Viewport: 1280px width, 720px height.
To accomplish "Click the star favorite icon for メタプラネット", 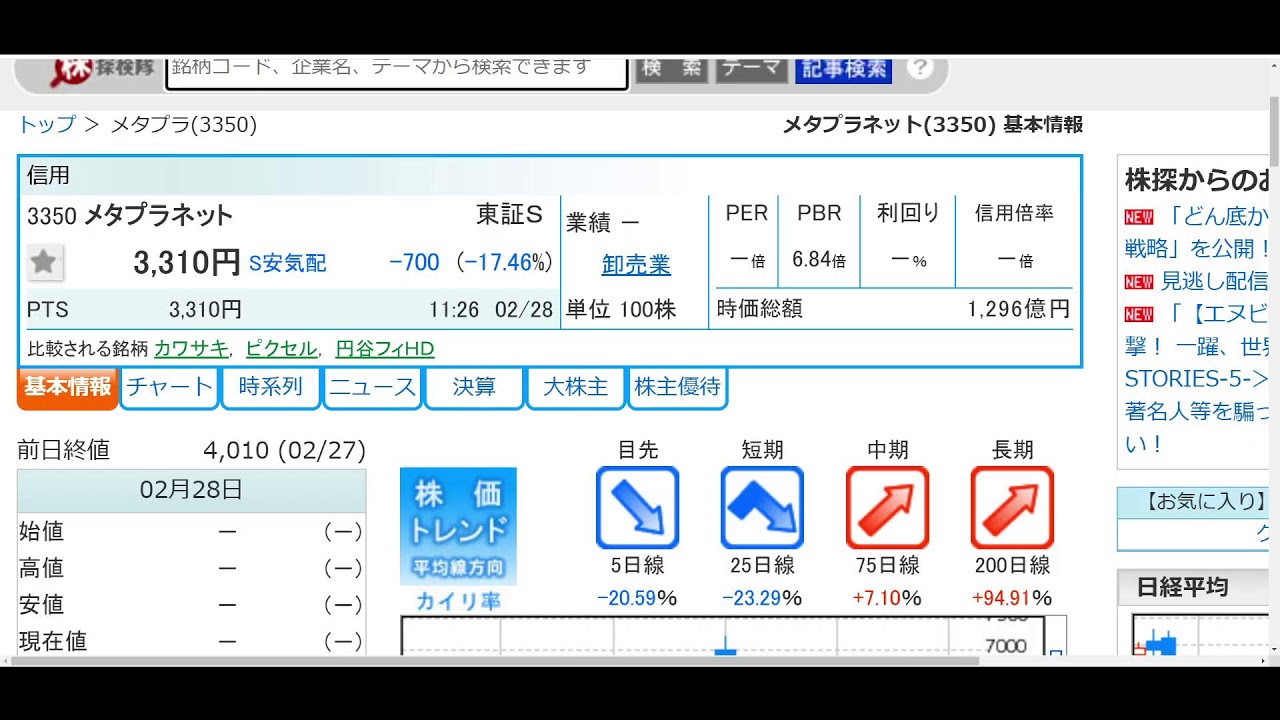I will tap(43, 263).
